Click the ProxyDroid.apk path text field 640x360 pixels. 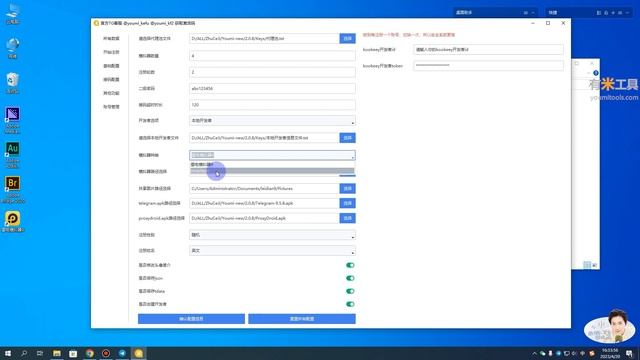(264, 218)
